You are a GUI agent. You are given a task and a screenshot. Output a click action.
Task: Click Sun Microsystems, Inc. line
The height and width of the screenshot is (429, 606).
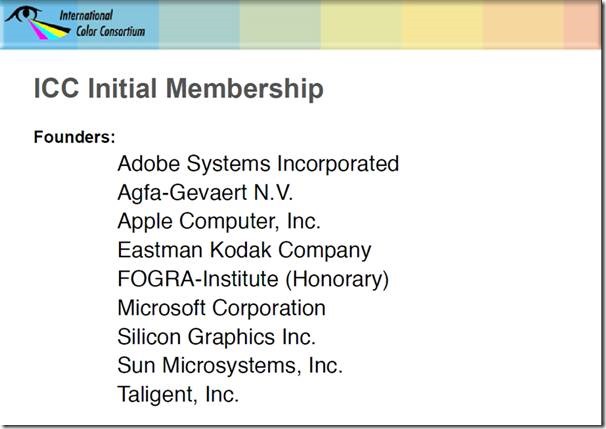pos(230,366)
